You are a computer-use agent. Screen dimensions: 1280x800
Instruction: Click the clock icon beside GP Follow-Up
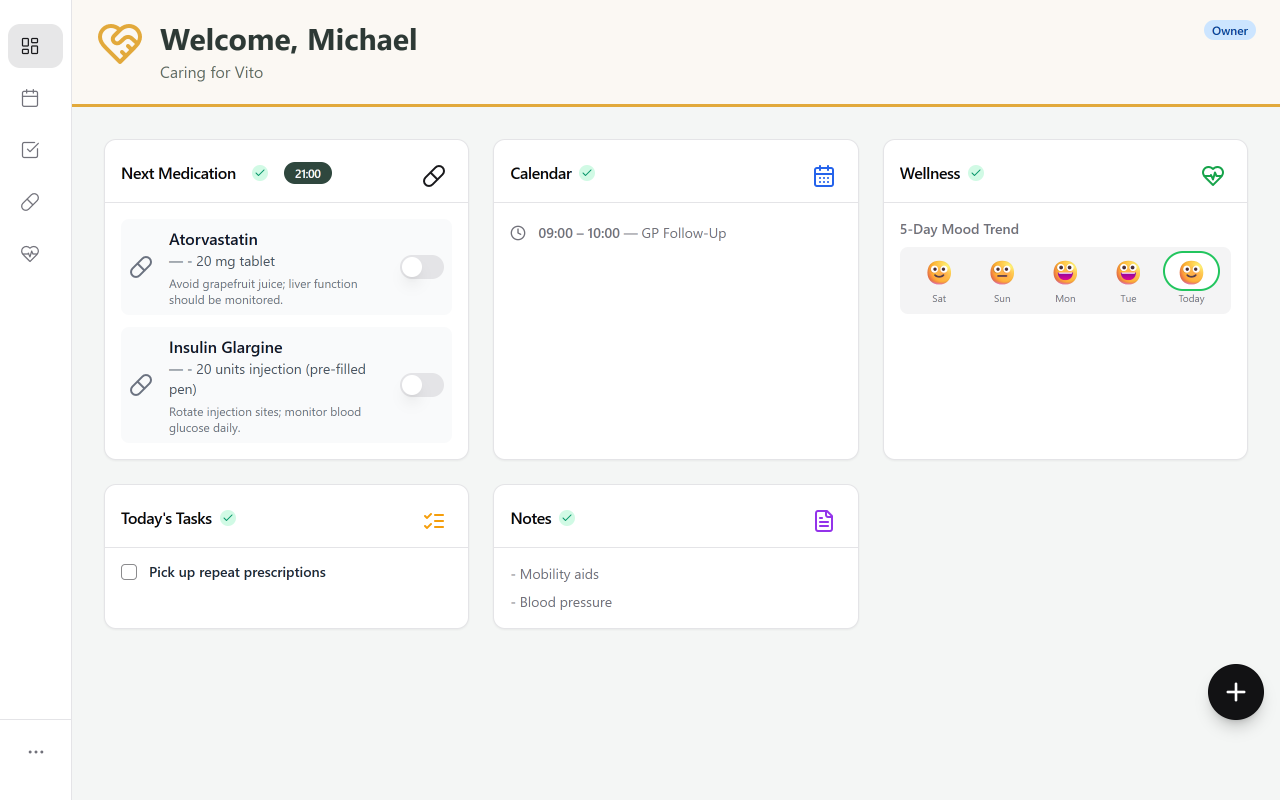518,233
